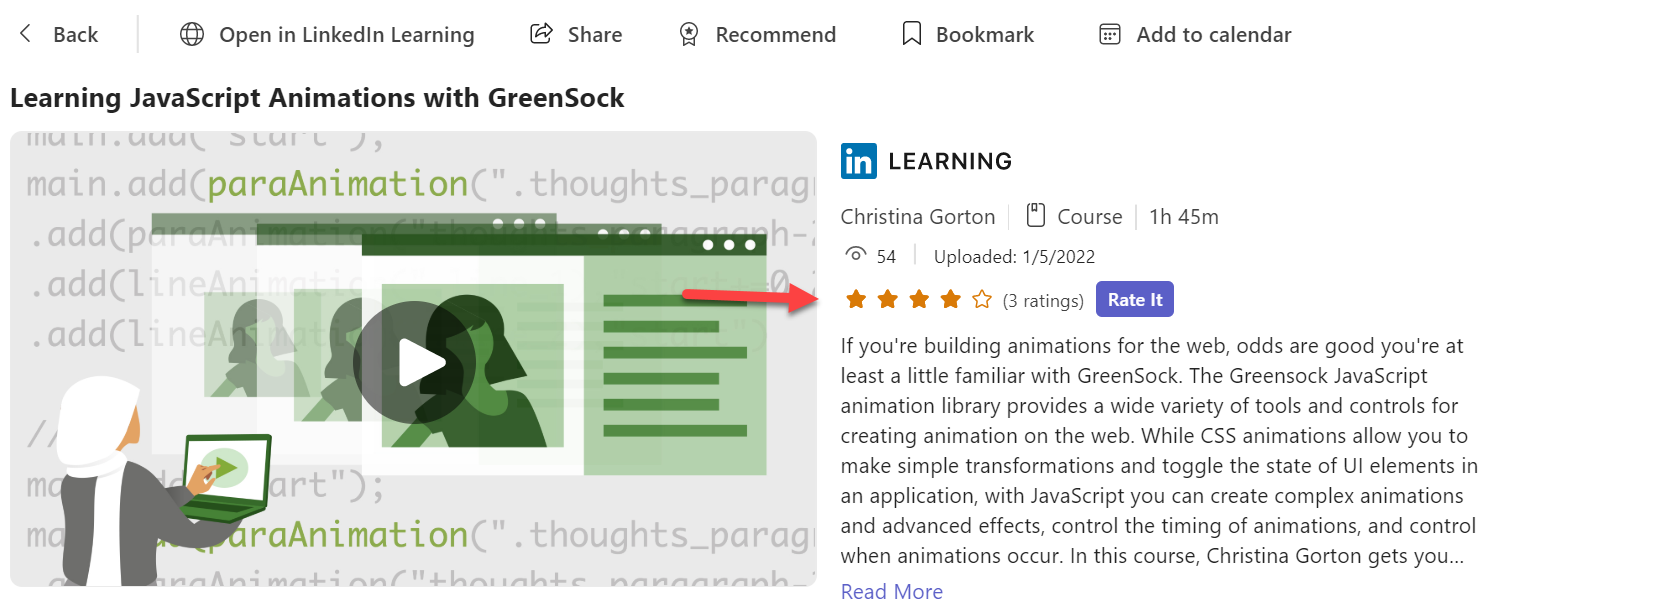Click the 'Course' type label
Viewport: 1676px width, 610px height.
1090,216
